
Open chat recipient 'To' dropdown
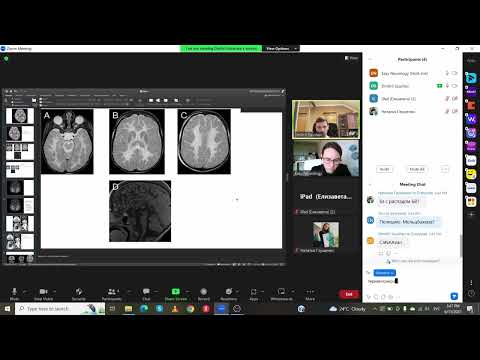[x=384, y=273]
